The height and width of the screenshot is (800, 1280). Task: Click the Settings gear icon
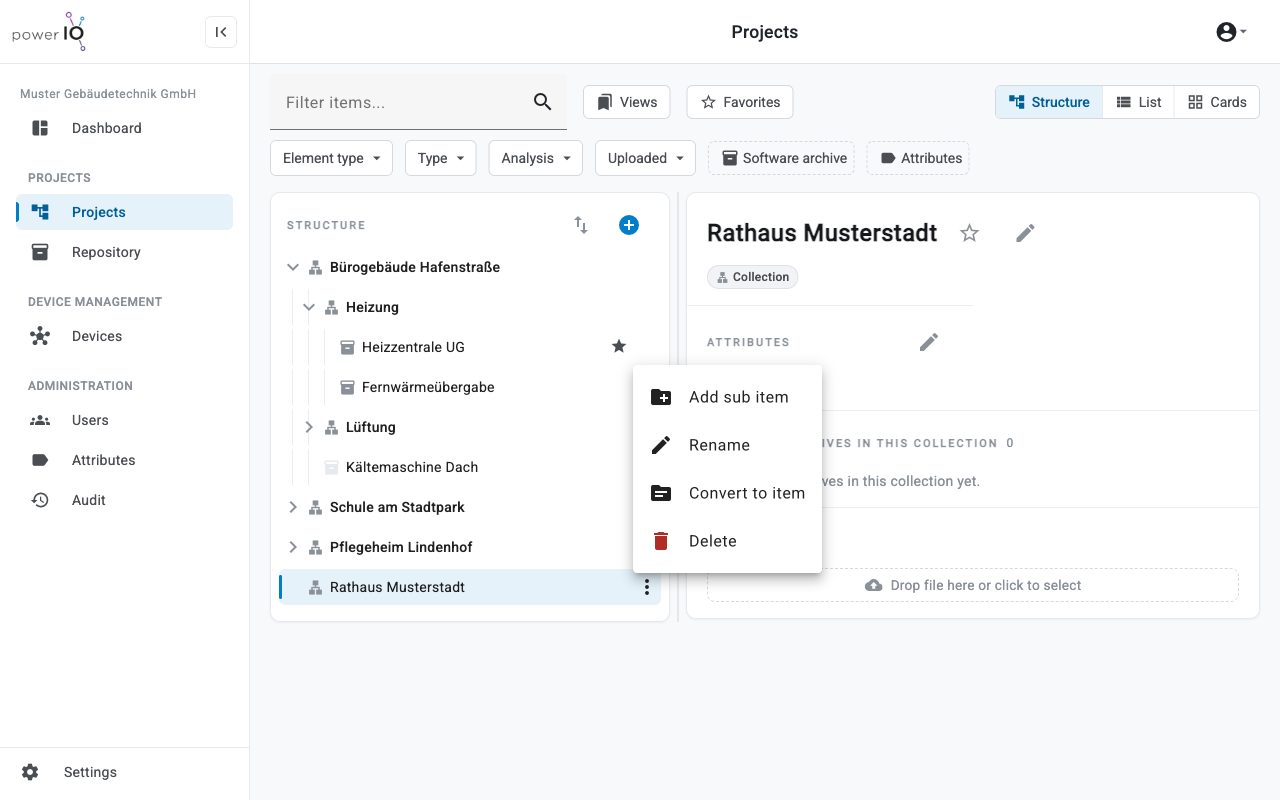(x=30, y=772)
